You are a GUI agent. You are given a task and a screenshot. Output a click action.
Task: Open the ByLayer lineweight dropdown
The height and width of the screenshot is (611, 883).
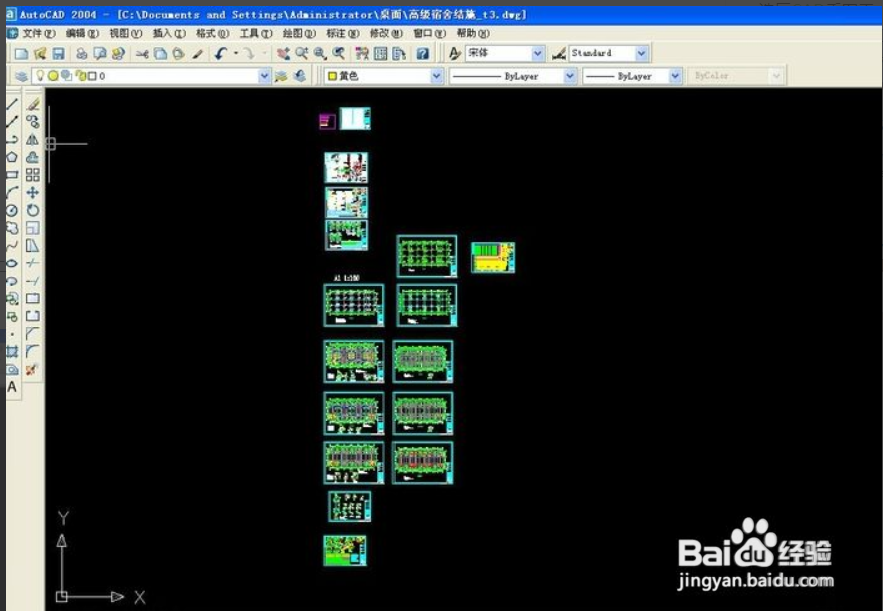(x=675, y=75)
